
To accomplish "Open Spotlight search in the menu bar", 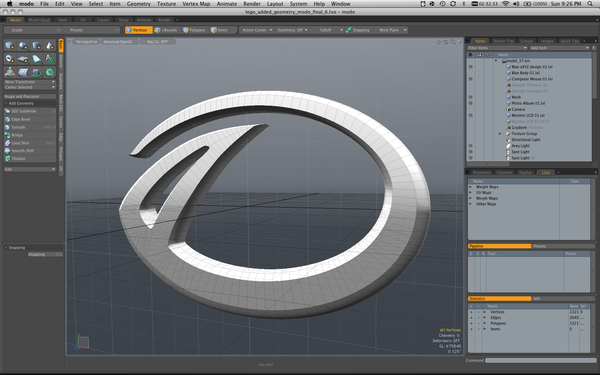I will pos(590,4).
